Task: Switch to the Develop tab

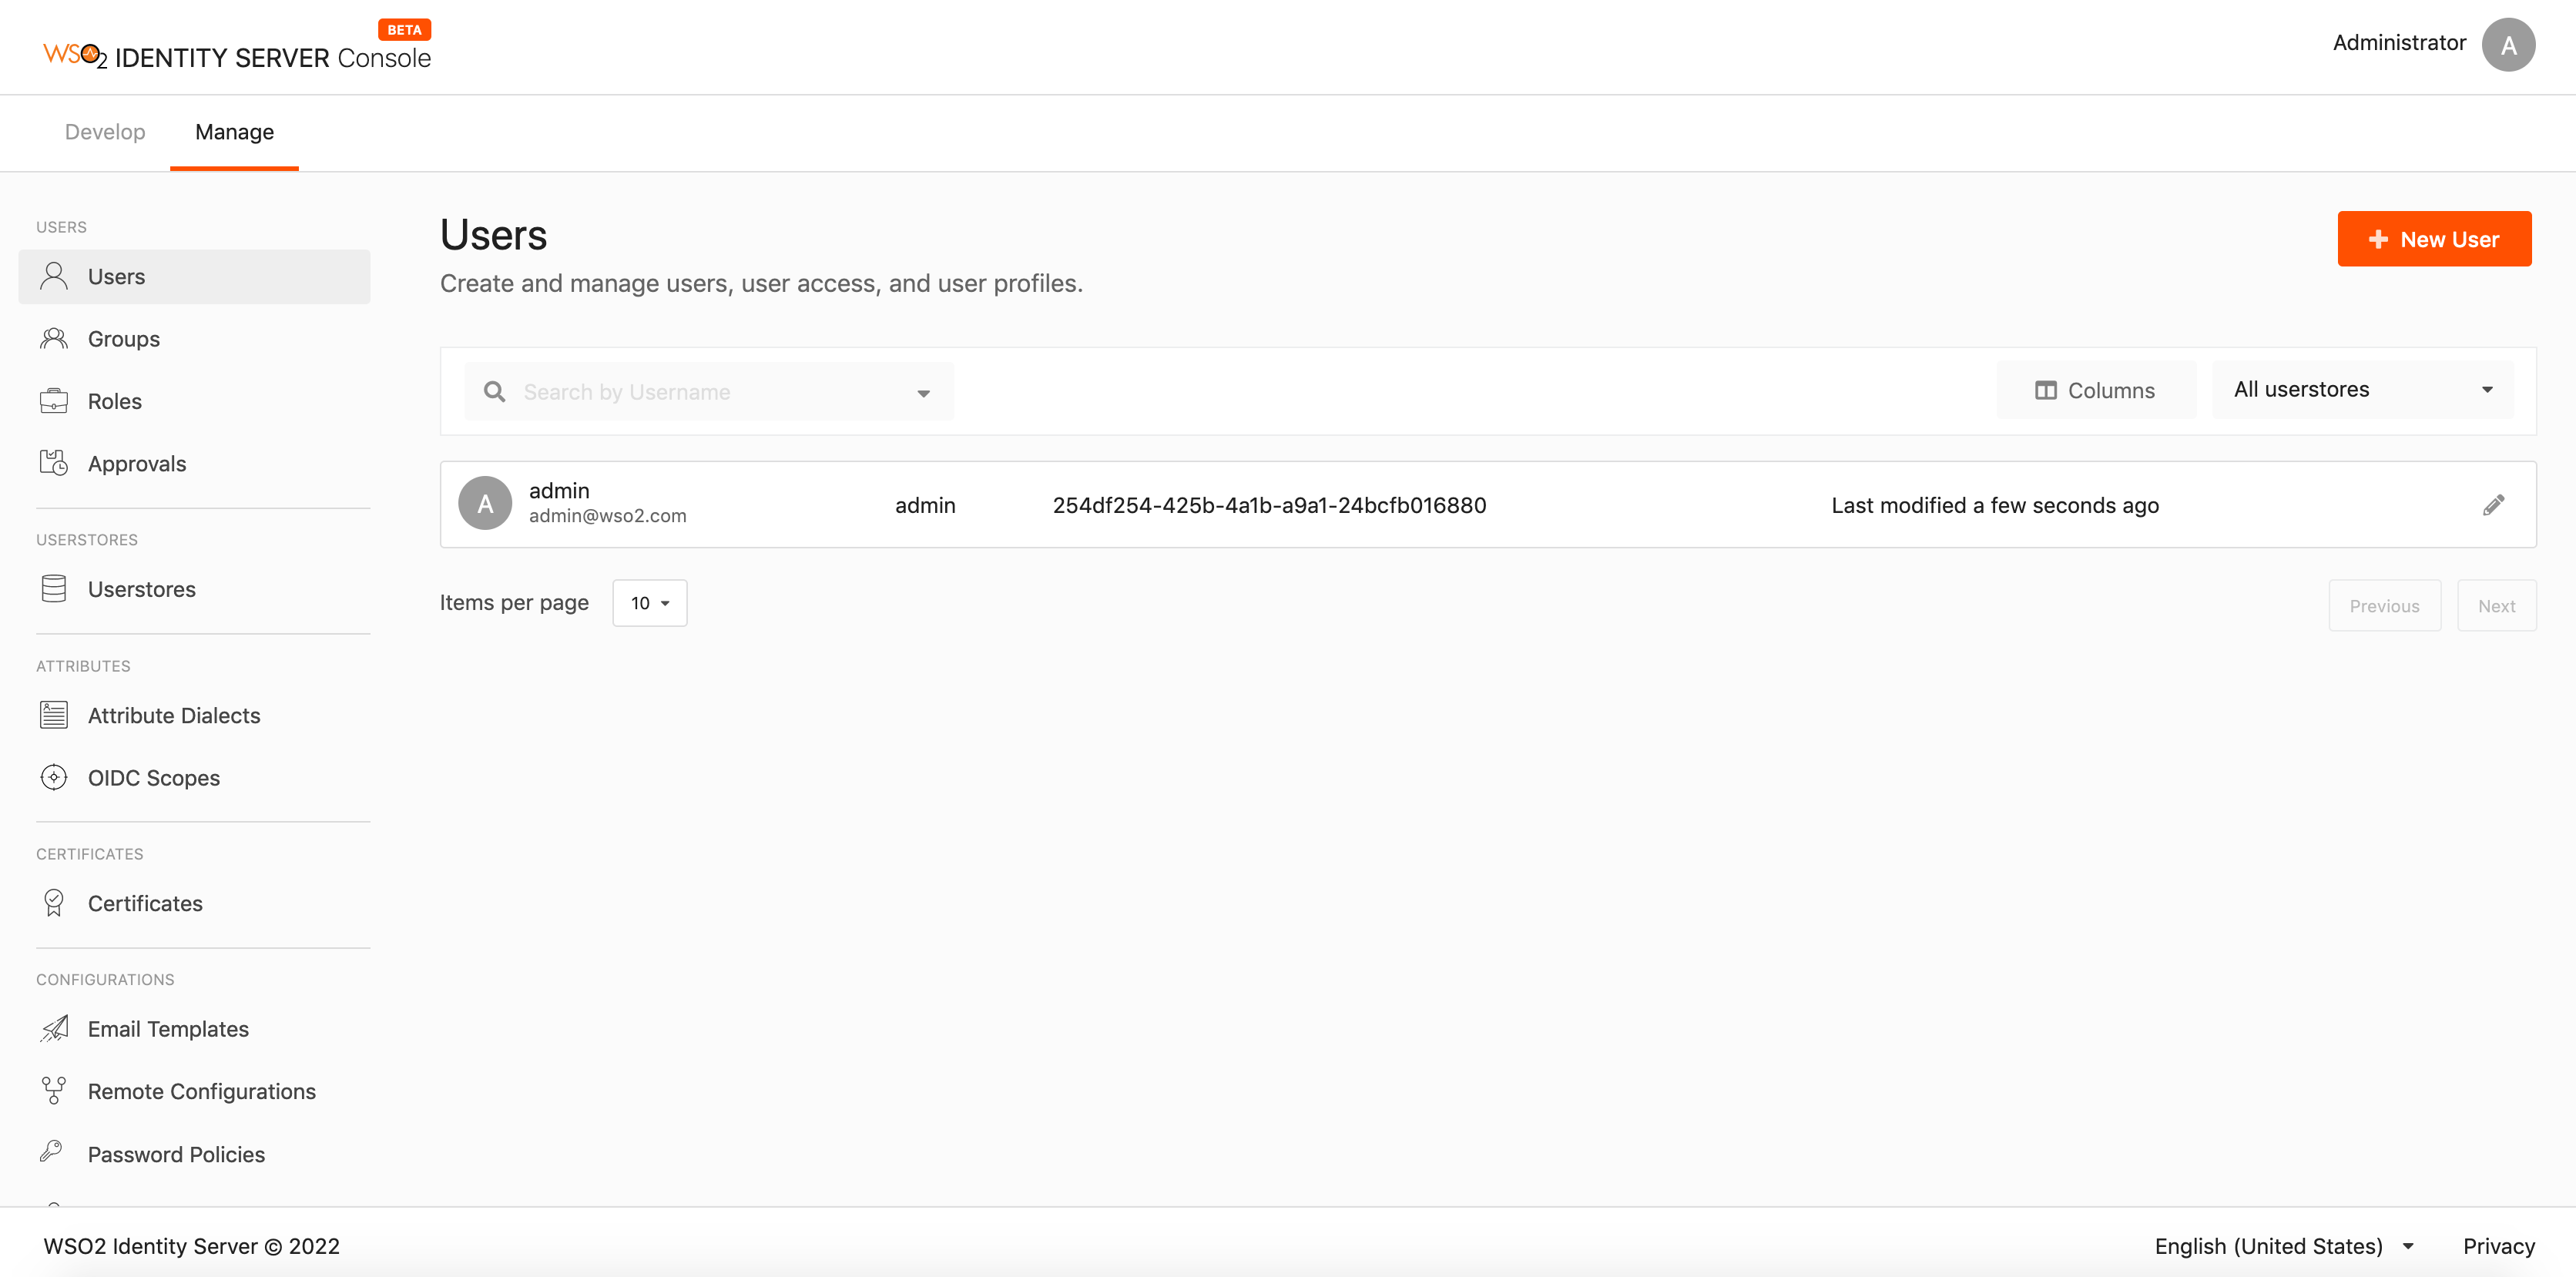Action: 104,132
